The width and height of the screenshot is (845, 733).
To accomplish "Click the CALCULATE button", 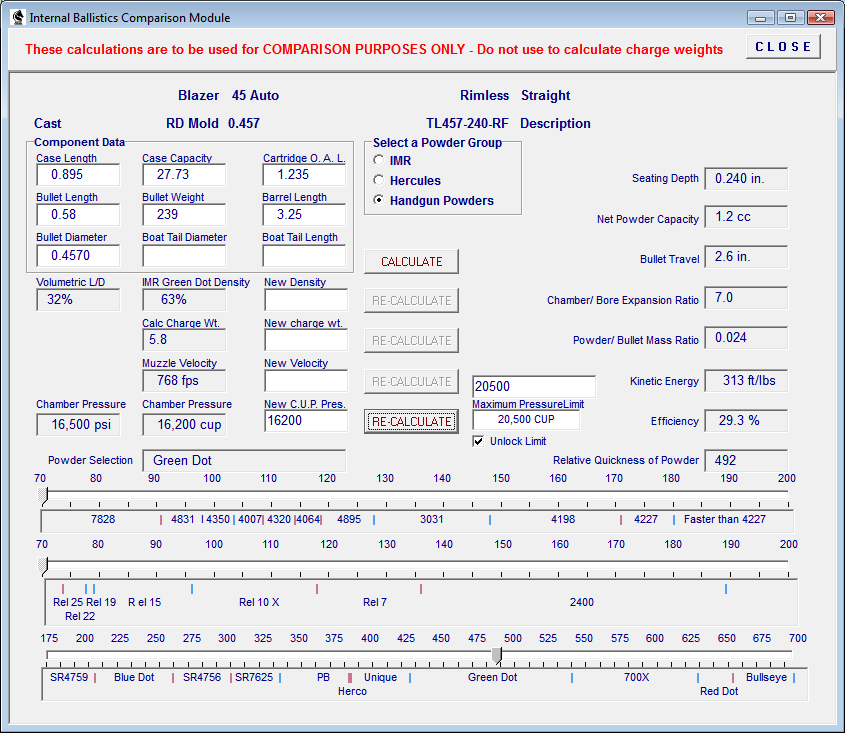I will tap(411, 261).
